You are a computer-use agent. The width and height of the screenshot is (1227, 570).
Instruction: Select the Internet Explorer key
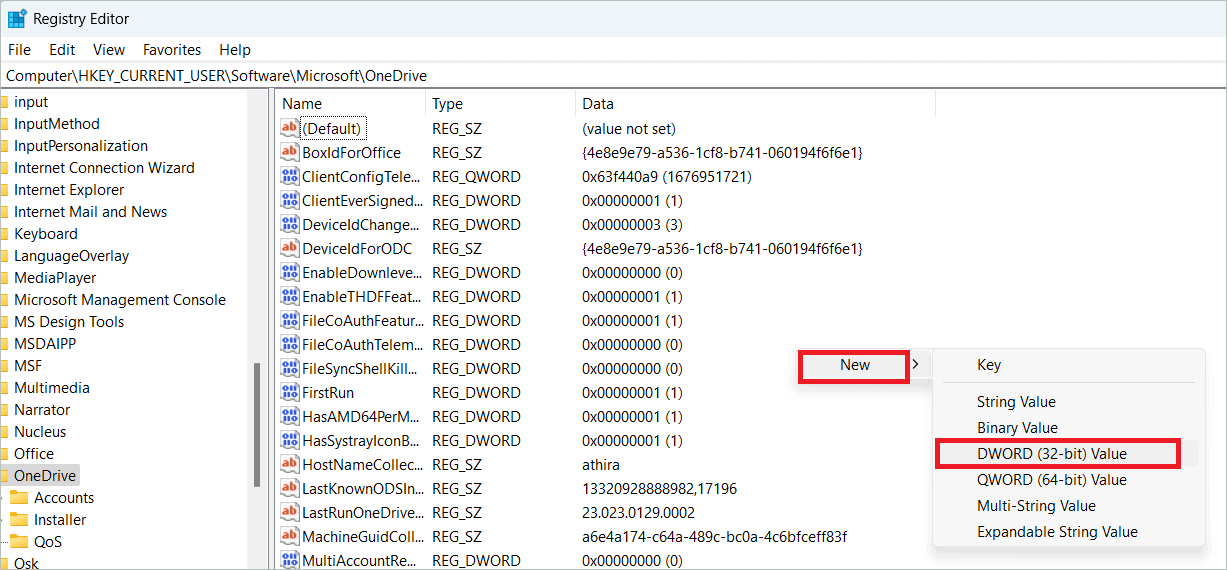coord(69,189)
